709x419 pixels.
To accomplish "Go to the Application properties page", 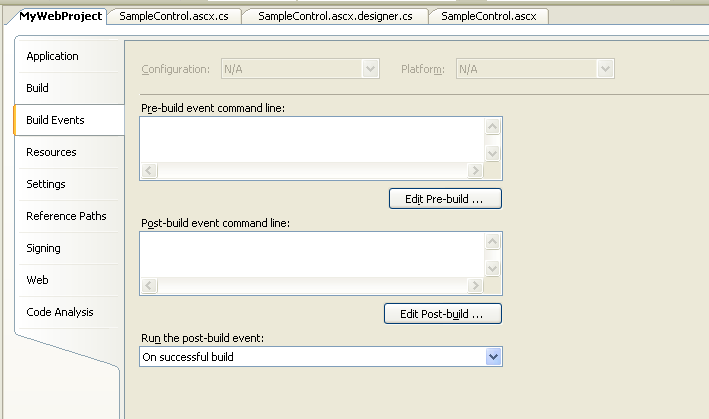I will pyautogui.click(x=52, y=56).
